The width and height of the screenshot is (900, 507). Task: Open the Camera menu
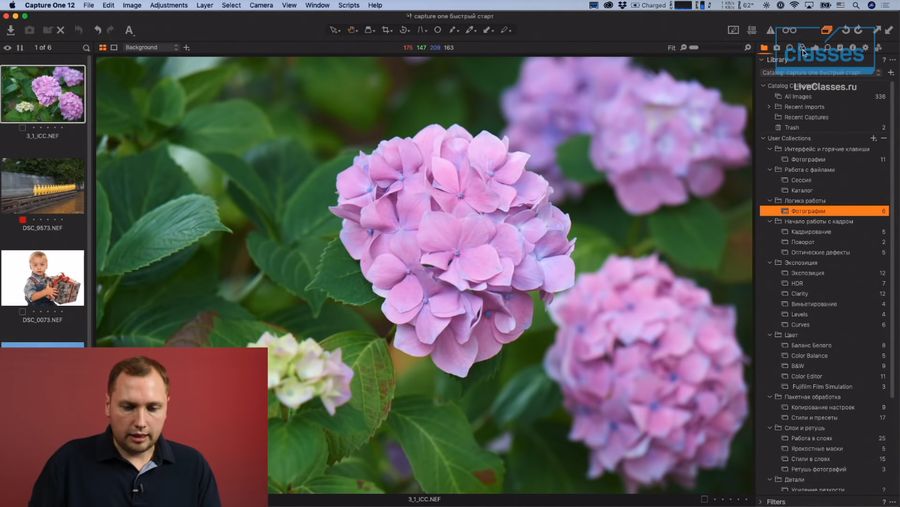(261, 5)
